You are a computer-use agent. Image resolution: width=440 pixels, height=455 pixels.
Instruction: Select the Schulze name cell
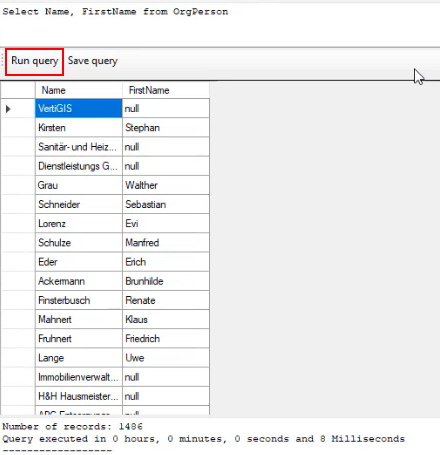coord(79,243)
